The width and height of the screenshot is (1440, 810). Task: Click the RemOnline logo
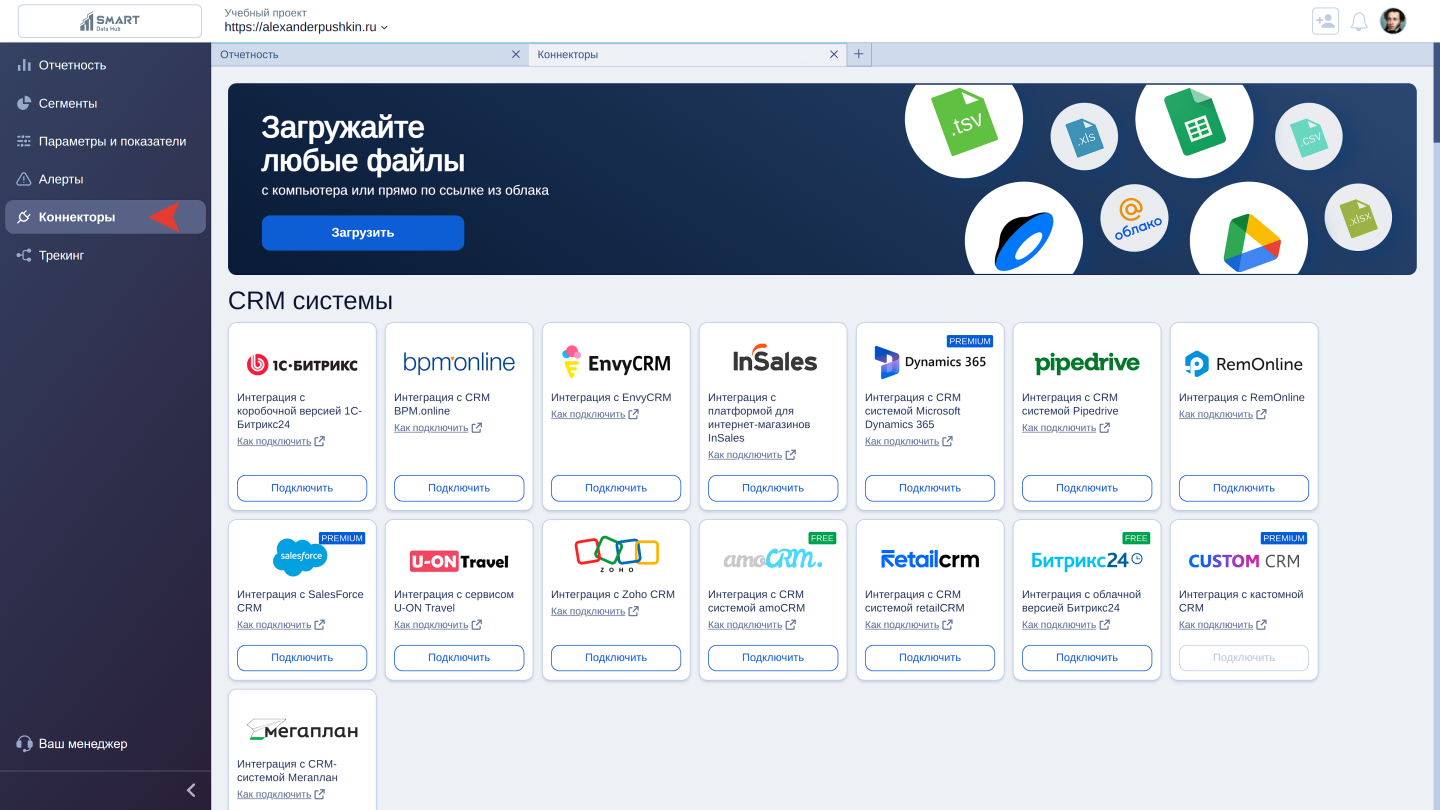pos(1243,364)
